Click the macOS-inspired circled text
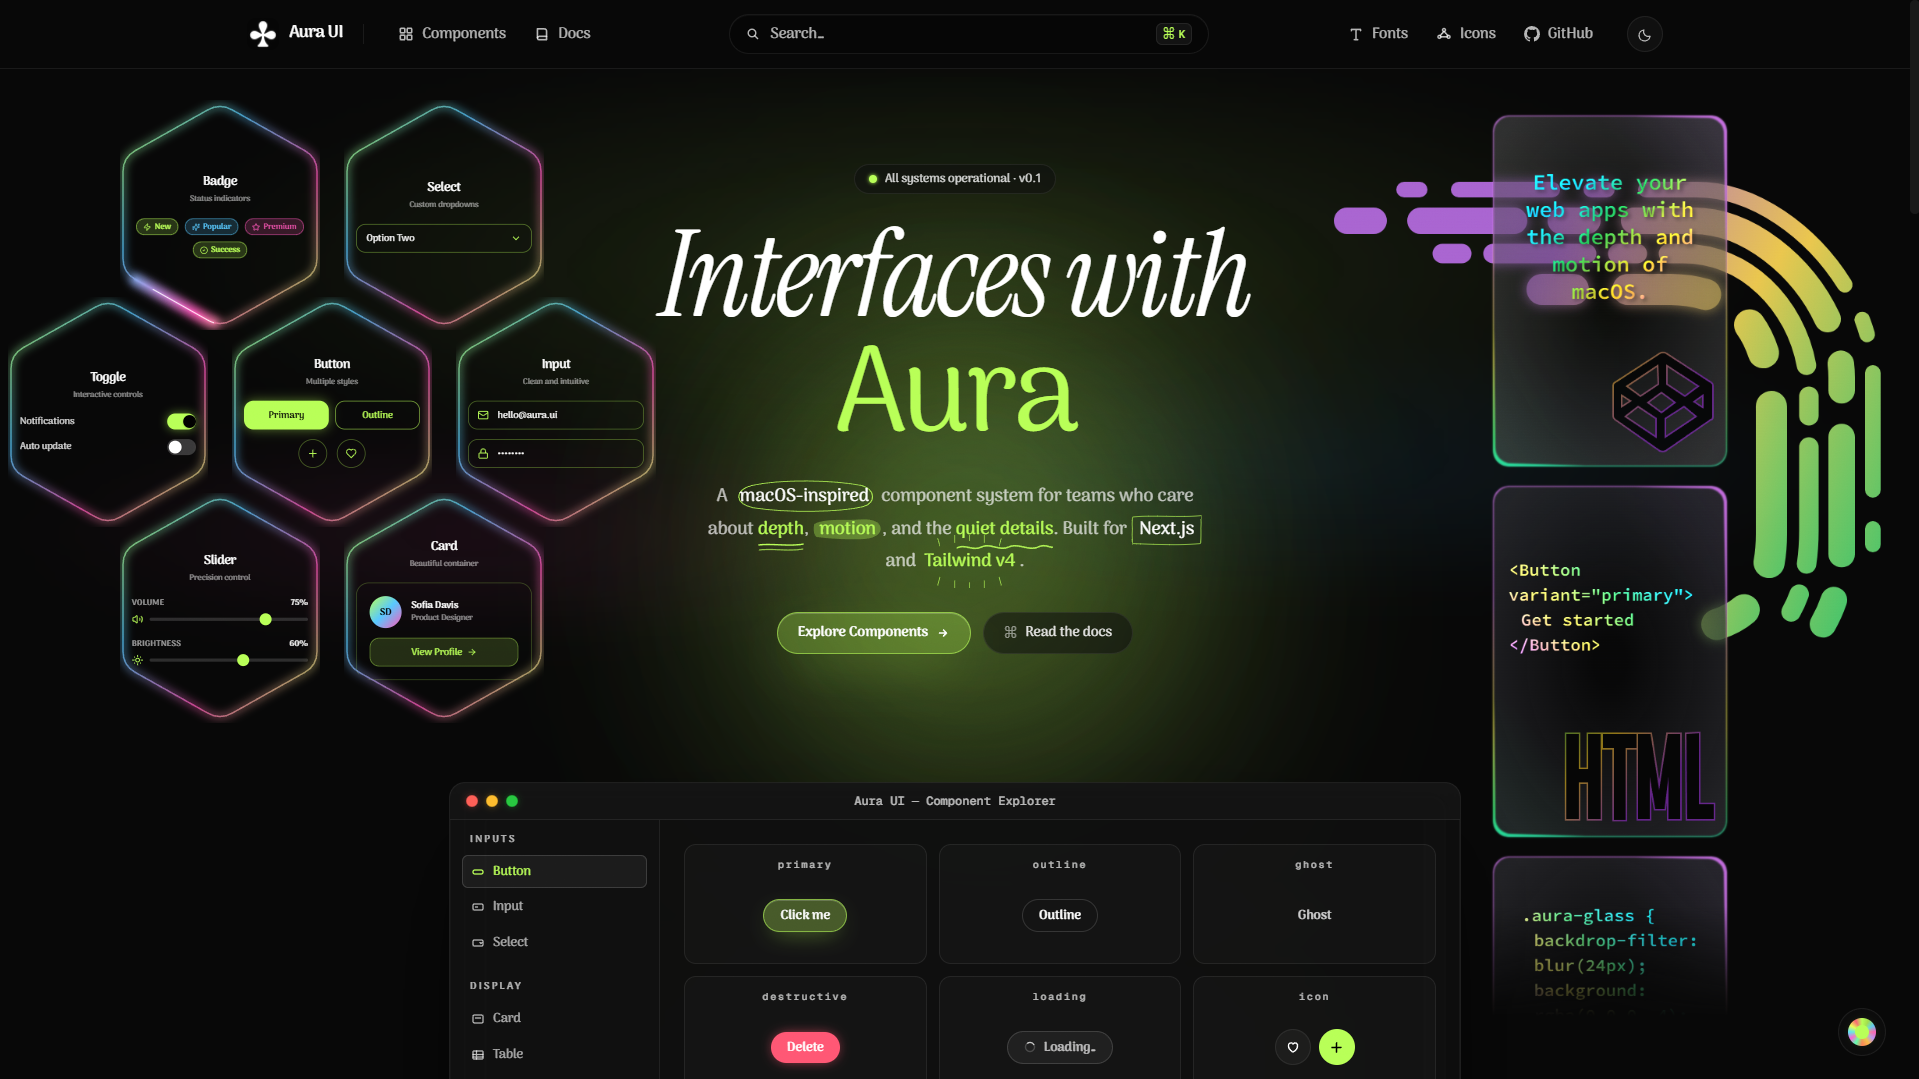Image resolution: width=1919 pixels, height=1079 pixels. 805,496
